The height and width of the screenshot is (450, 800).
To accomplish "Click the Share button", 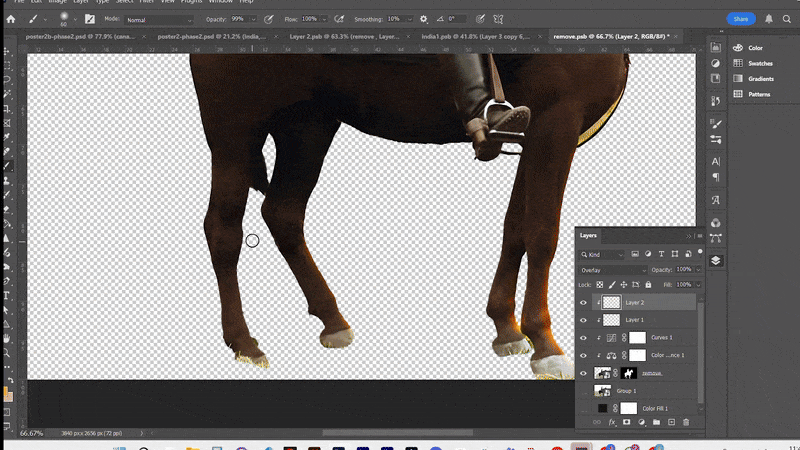I will pyautogui.click(x=741, y=19).
